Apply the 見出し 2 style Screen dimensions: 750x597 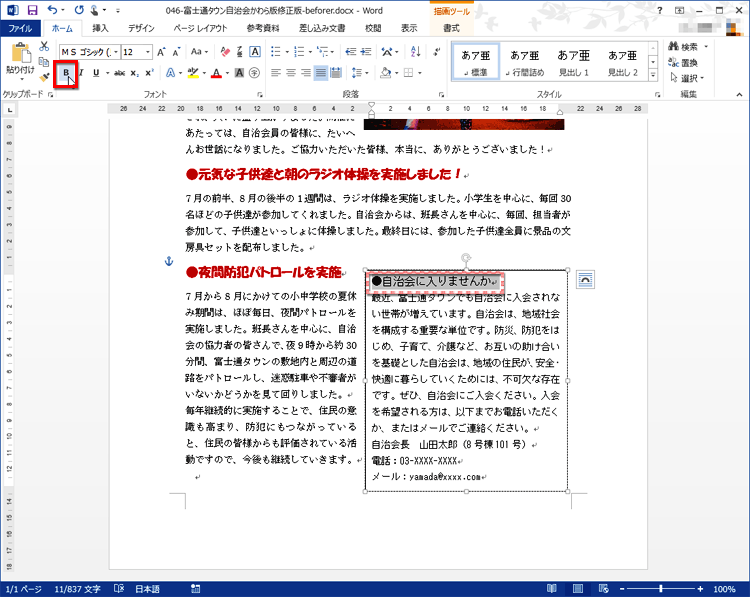point(622,62)
